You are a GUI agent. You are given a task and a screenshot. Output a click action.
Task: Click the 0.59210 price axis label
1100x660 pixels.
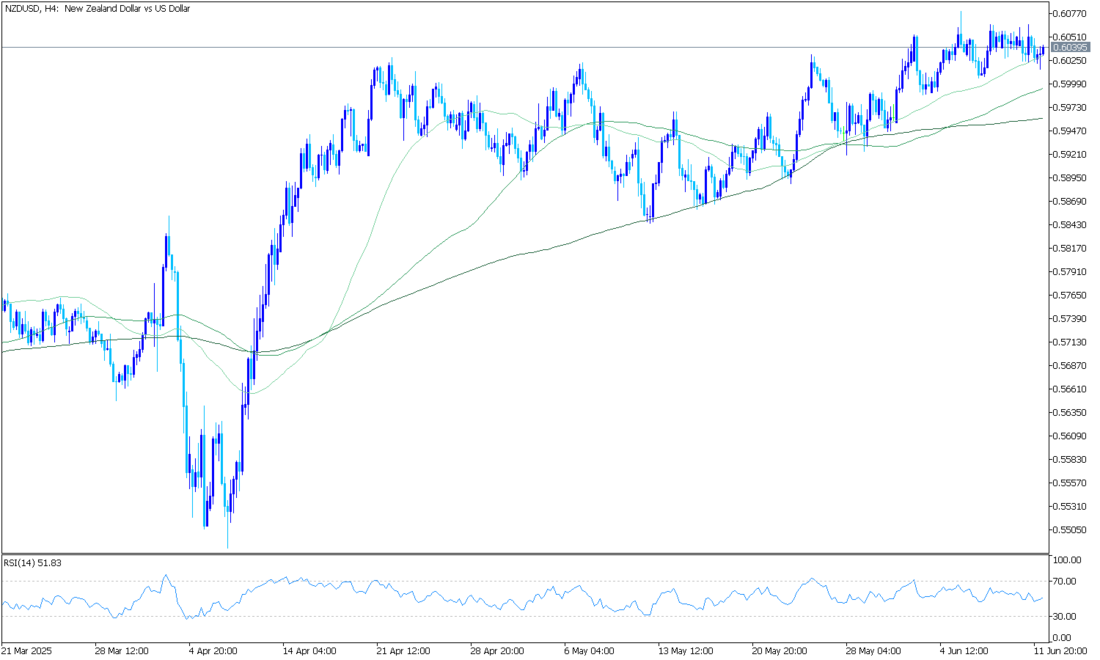pyautogui.click(x=1070, y=154)
